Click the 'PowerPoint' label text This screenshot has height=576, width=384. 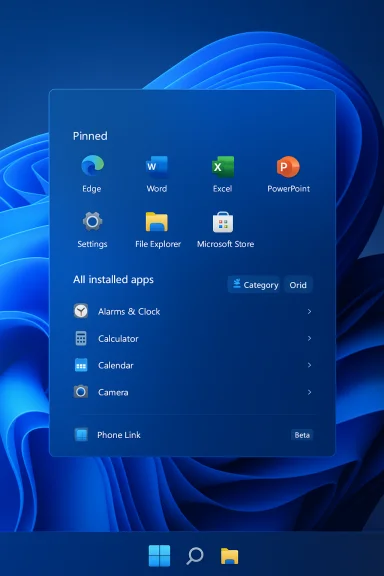click(x=288, y=188)
